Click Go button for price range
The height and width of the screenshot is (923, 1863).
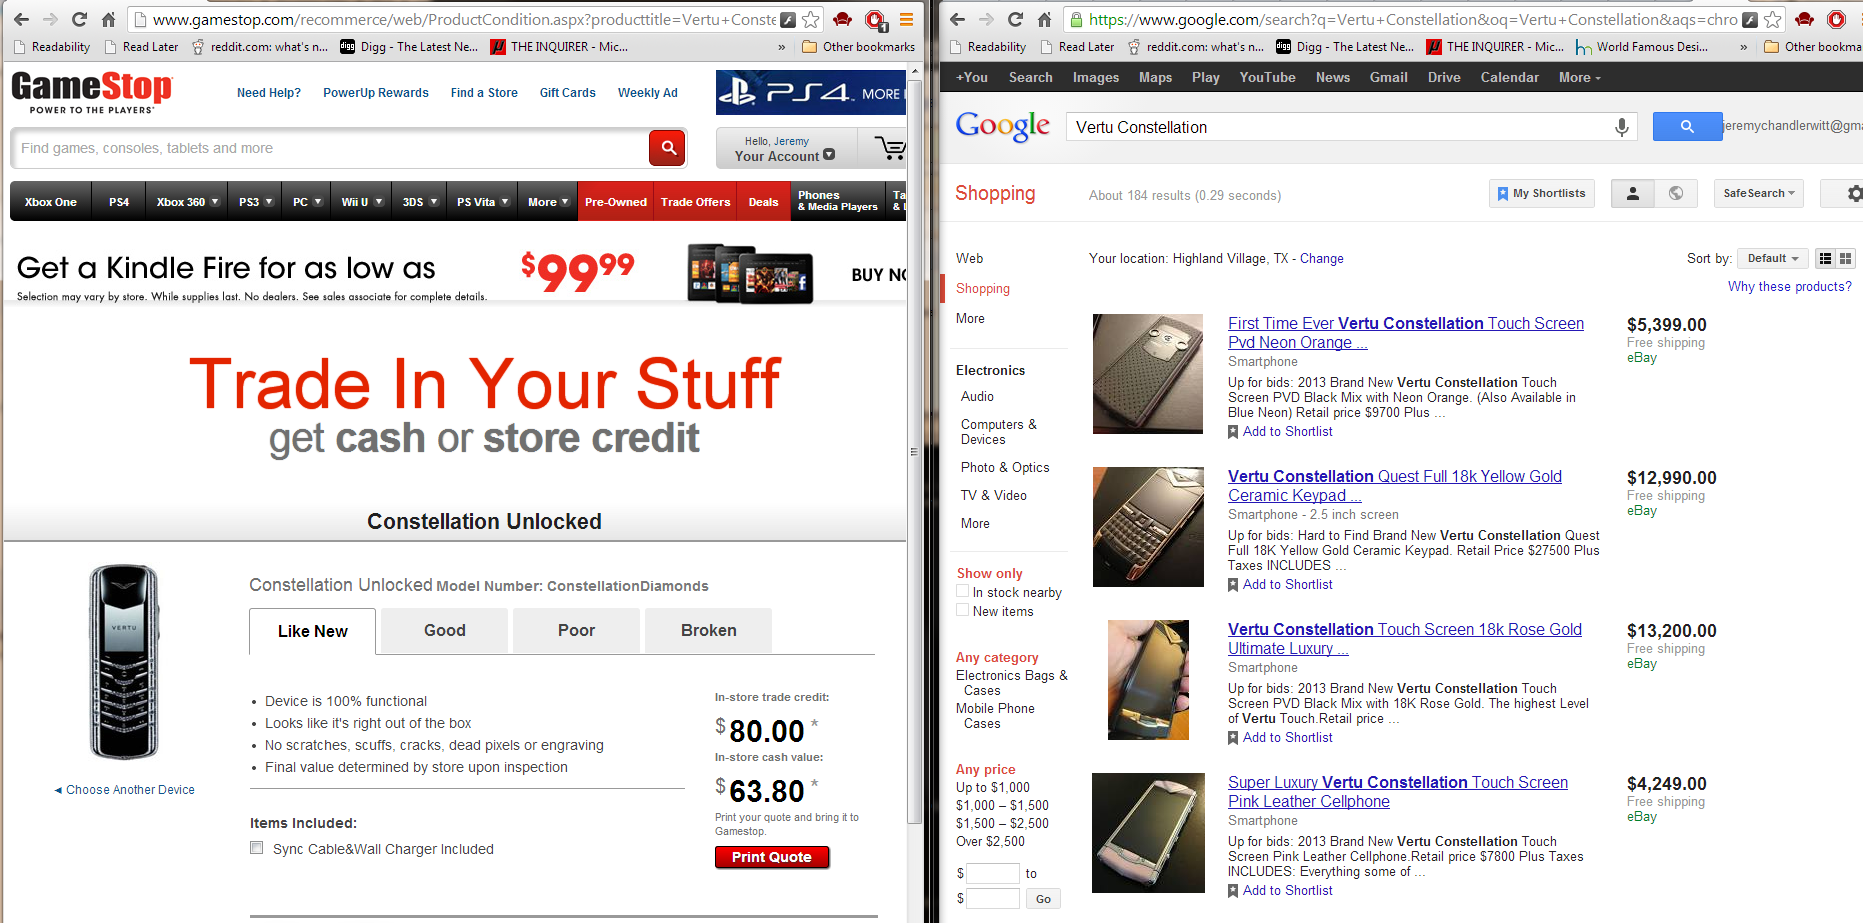[1042, 898]
